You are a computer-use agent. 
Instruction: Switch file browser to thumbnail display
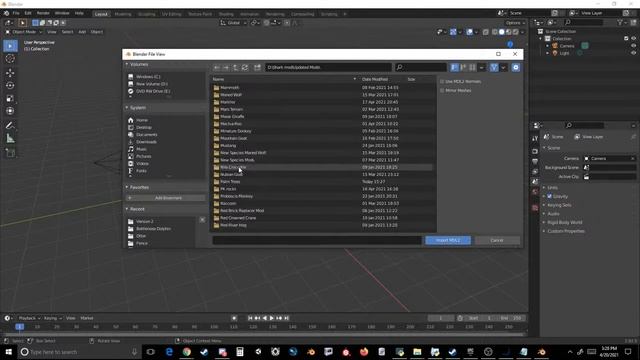(x=472, y=67)
